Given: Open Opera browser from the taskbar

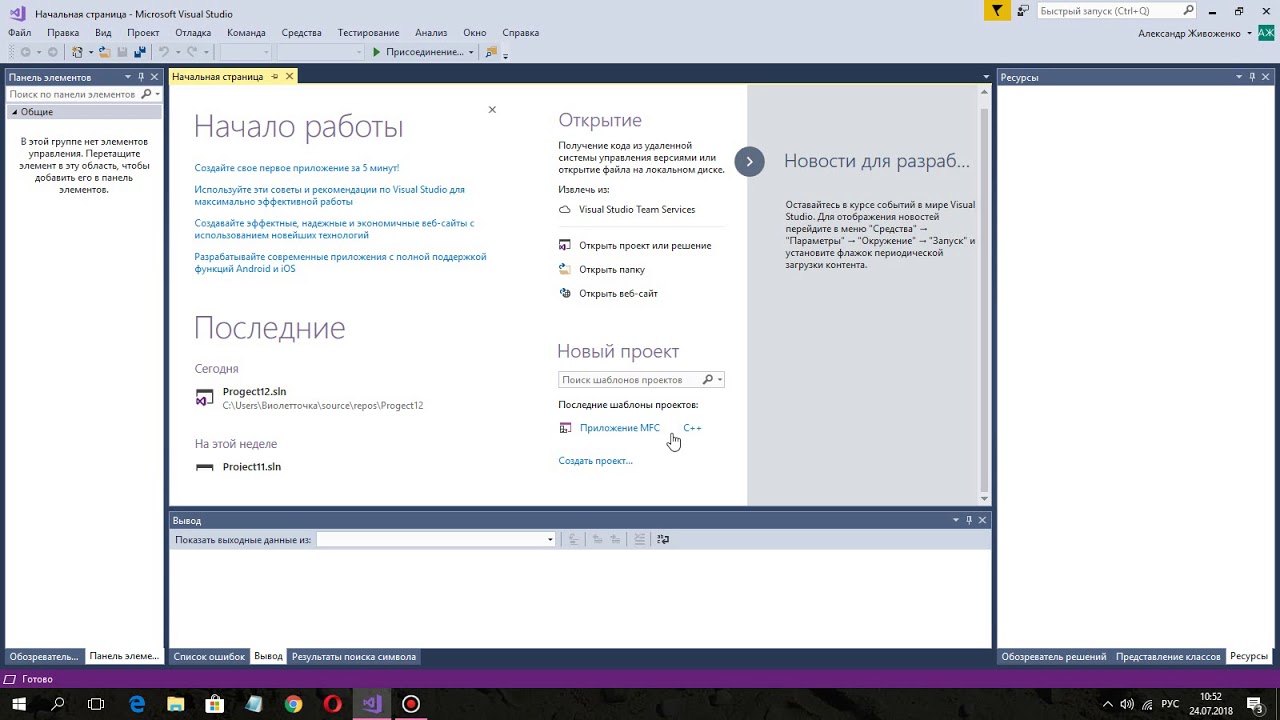Looking at the screenshot, I should [332, 704].
